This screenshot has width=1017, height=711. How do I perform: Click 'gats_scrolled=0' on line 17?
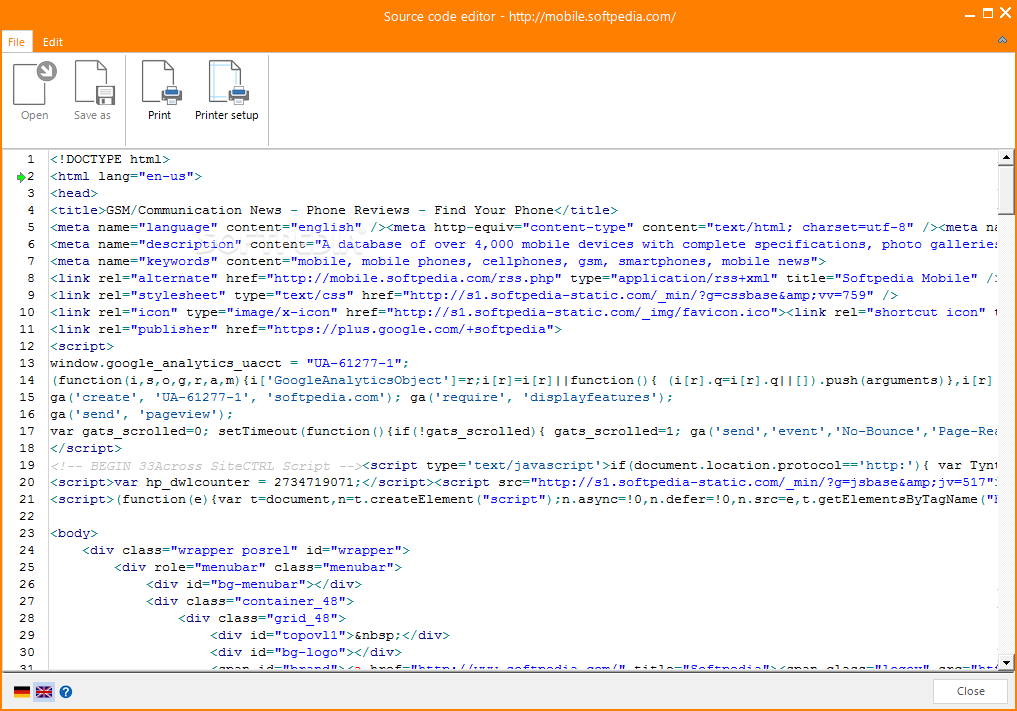pos(141,431)
